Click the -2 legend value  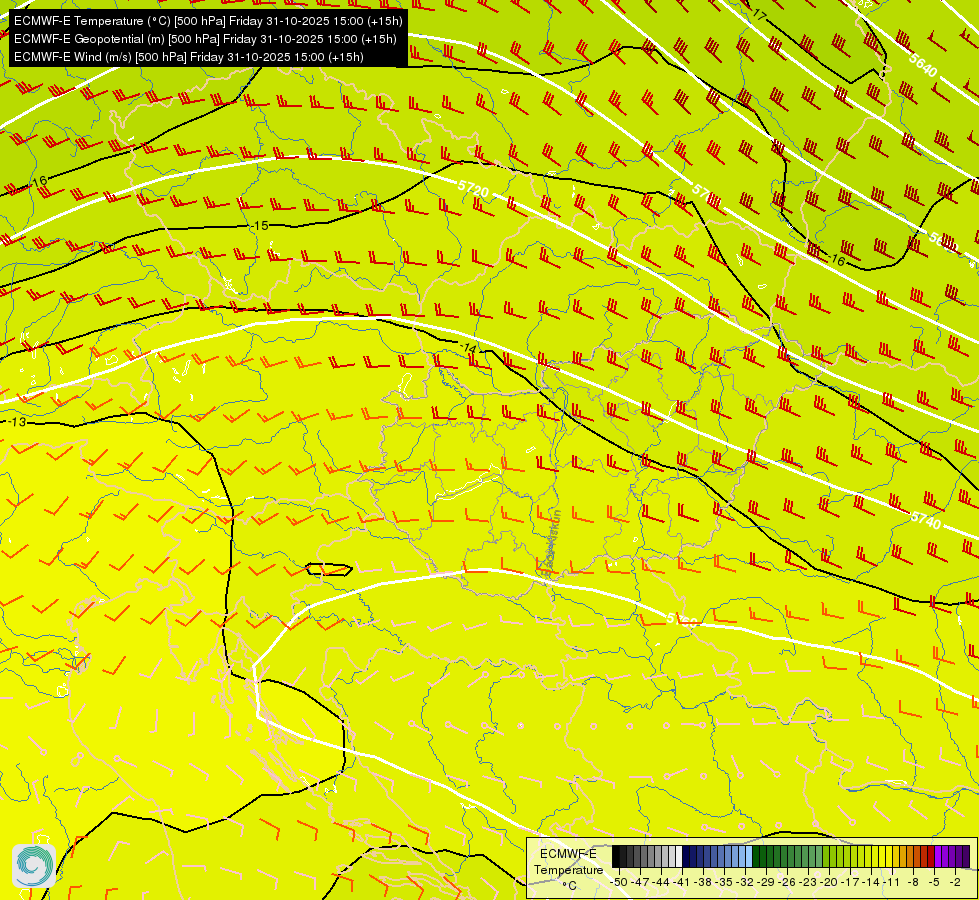(955, 882)
